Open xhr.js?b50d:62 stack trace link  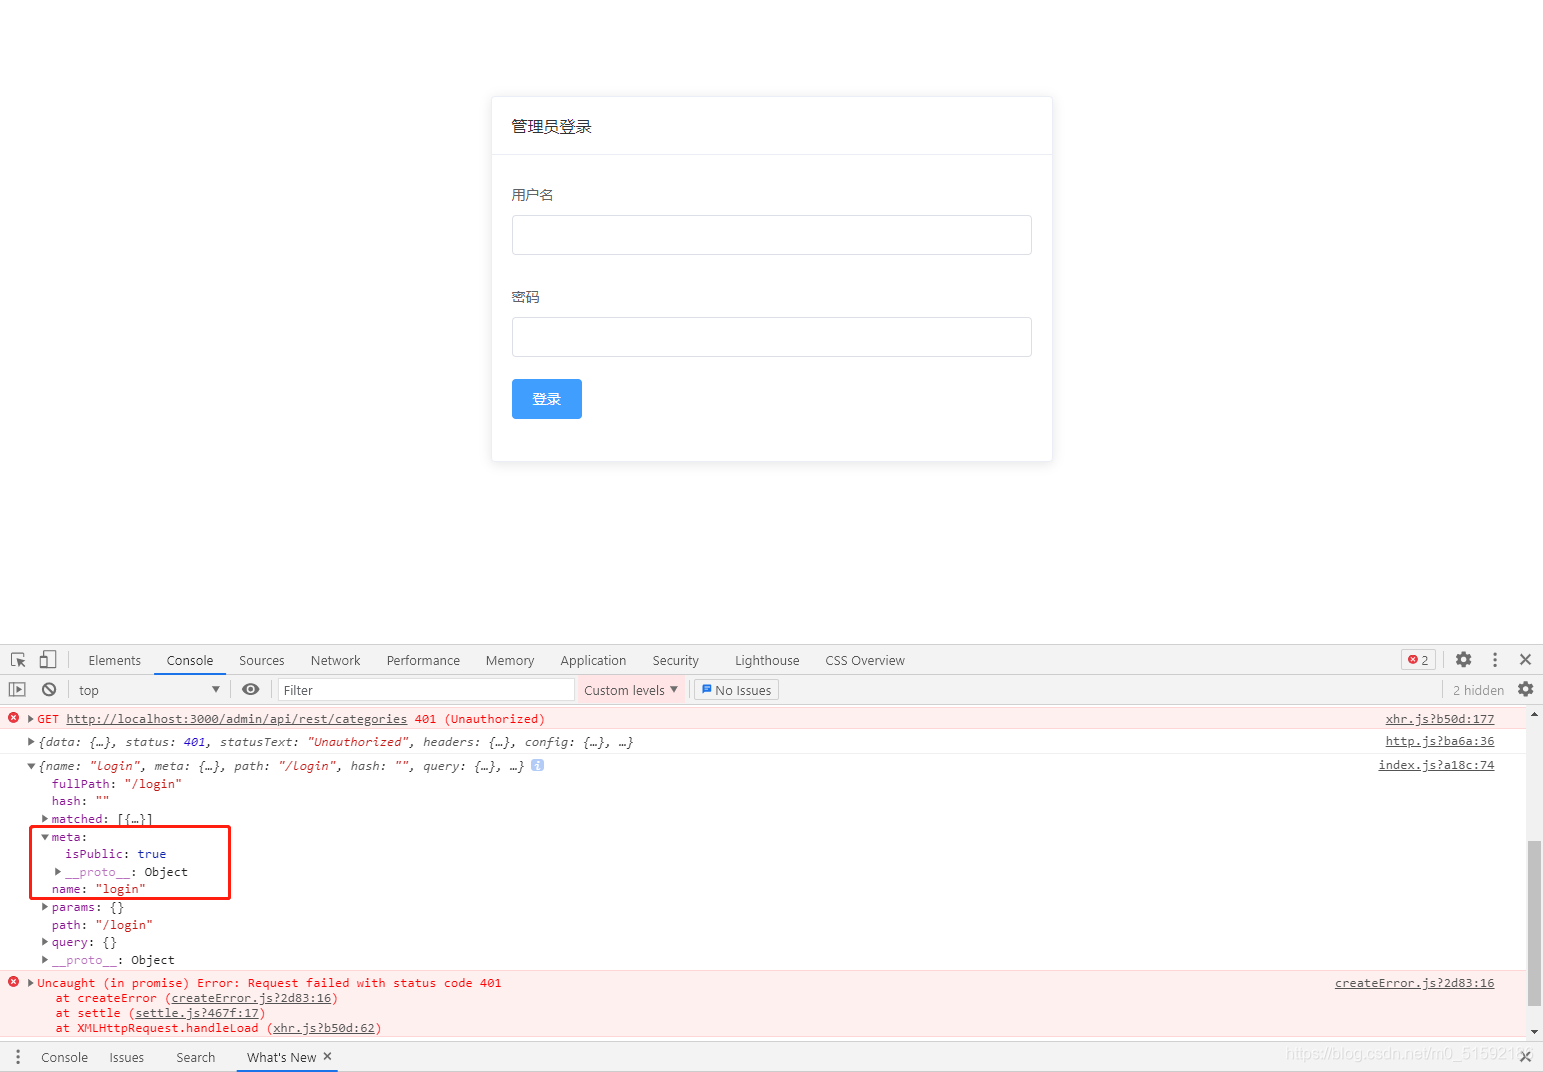point(324,1028)
